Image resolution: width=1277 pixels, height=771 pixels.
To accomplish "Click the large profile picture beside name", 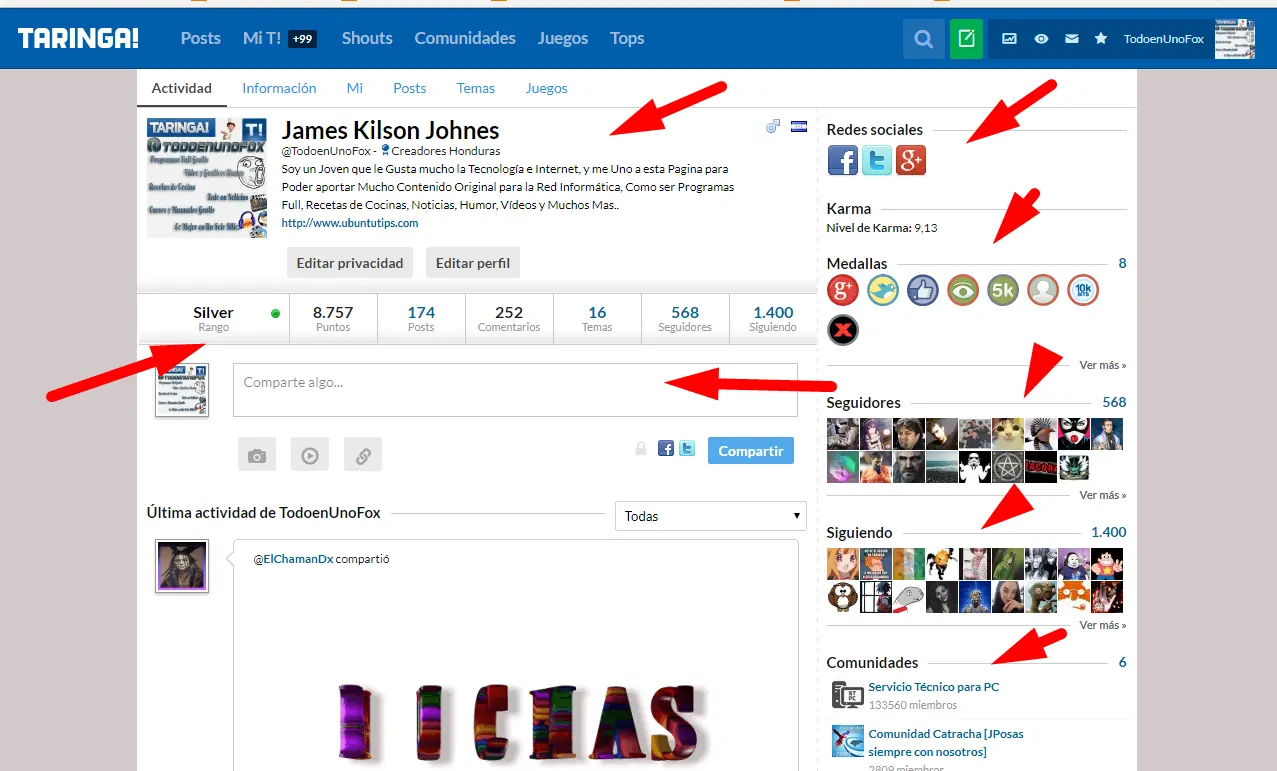I will 207,177.
